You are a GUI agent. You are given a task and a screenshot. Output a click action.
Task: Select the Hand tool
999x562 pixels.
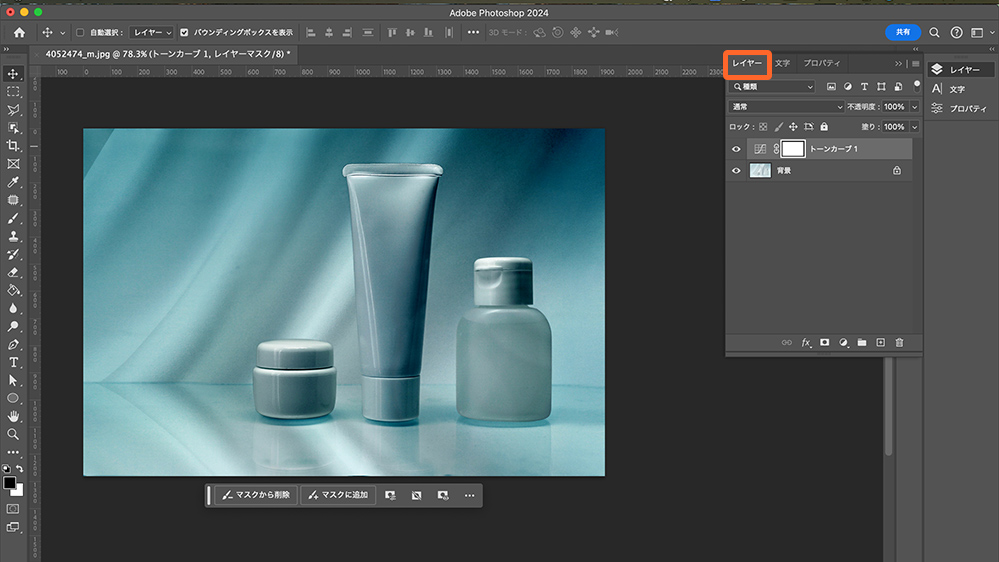tap(13, 416)
